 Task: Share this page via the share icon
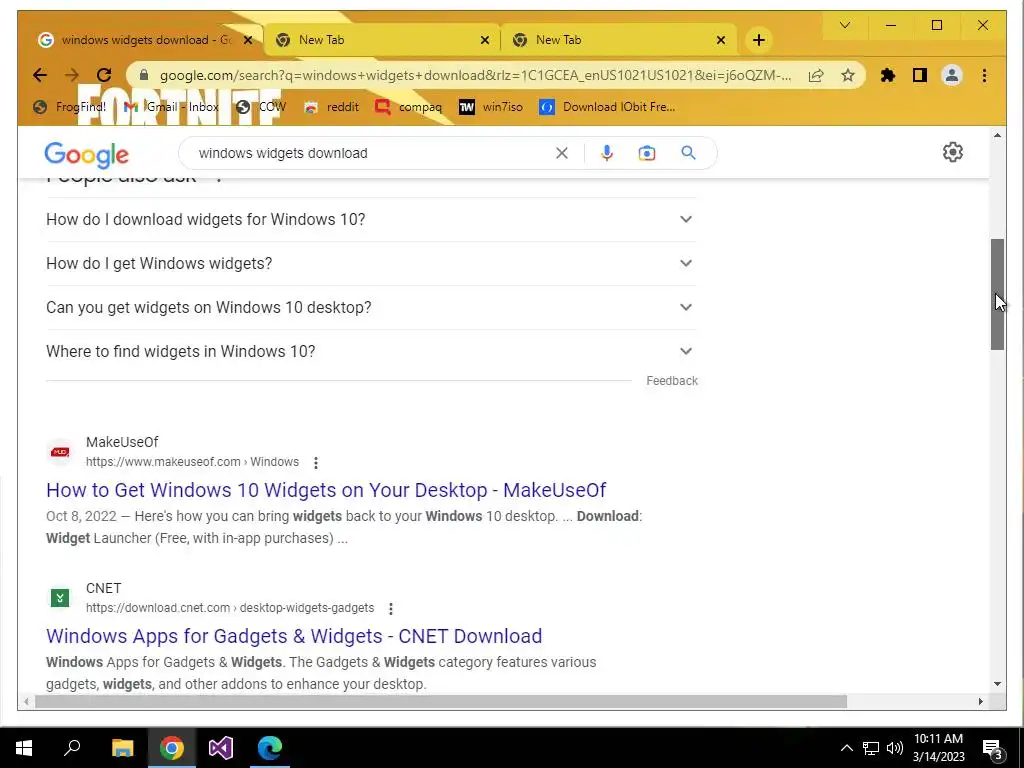(816, 75)
